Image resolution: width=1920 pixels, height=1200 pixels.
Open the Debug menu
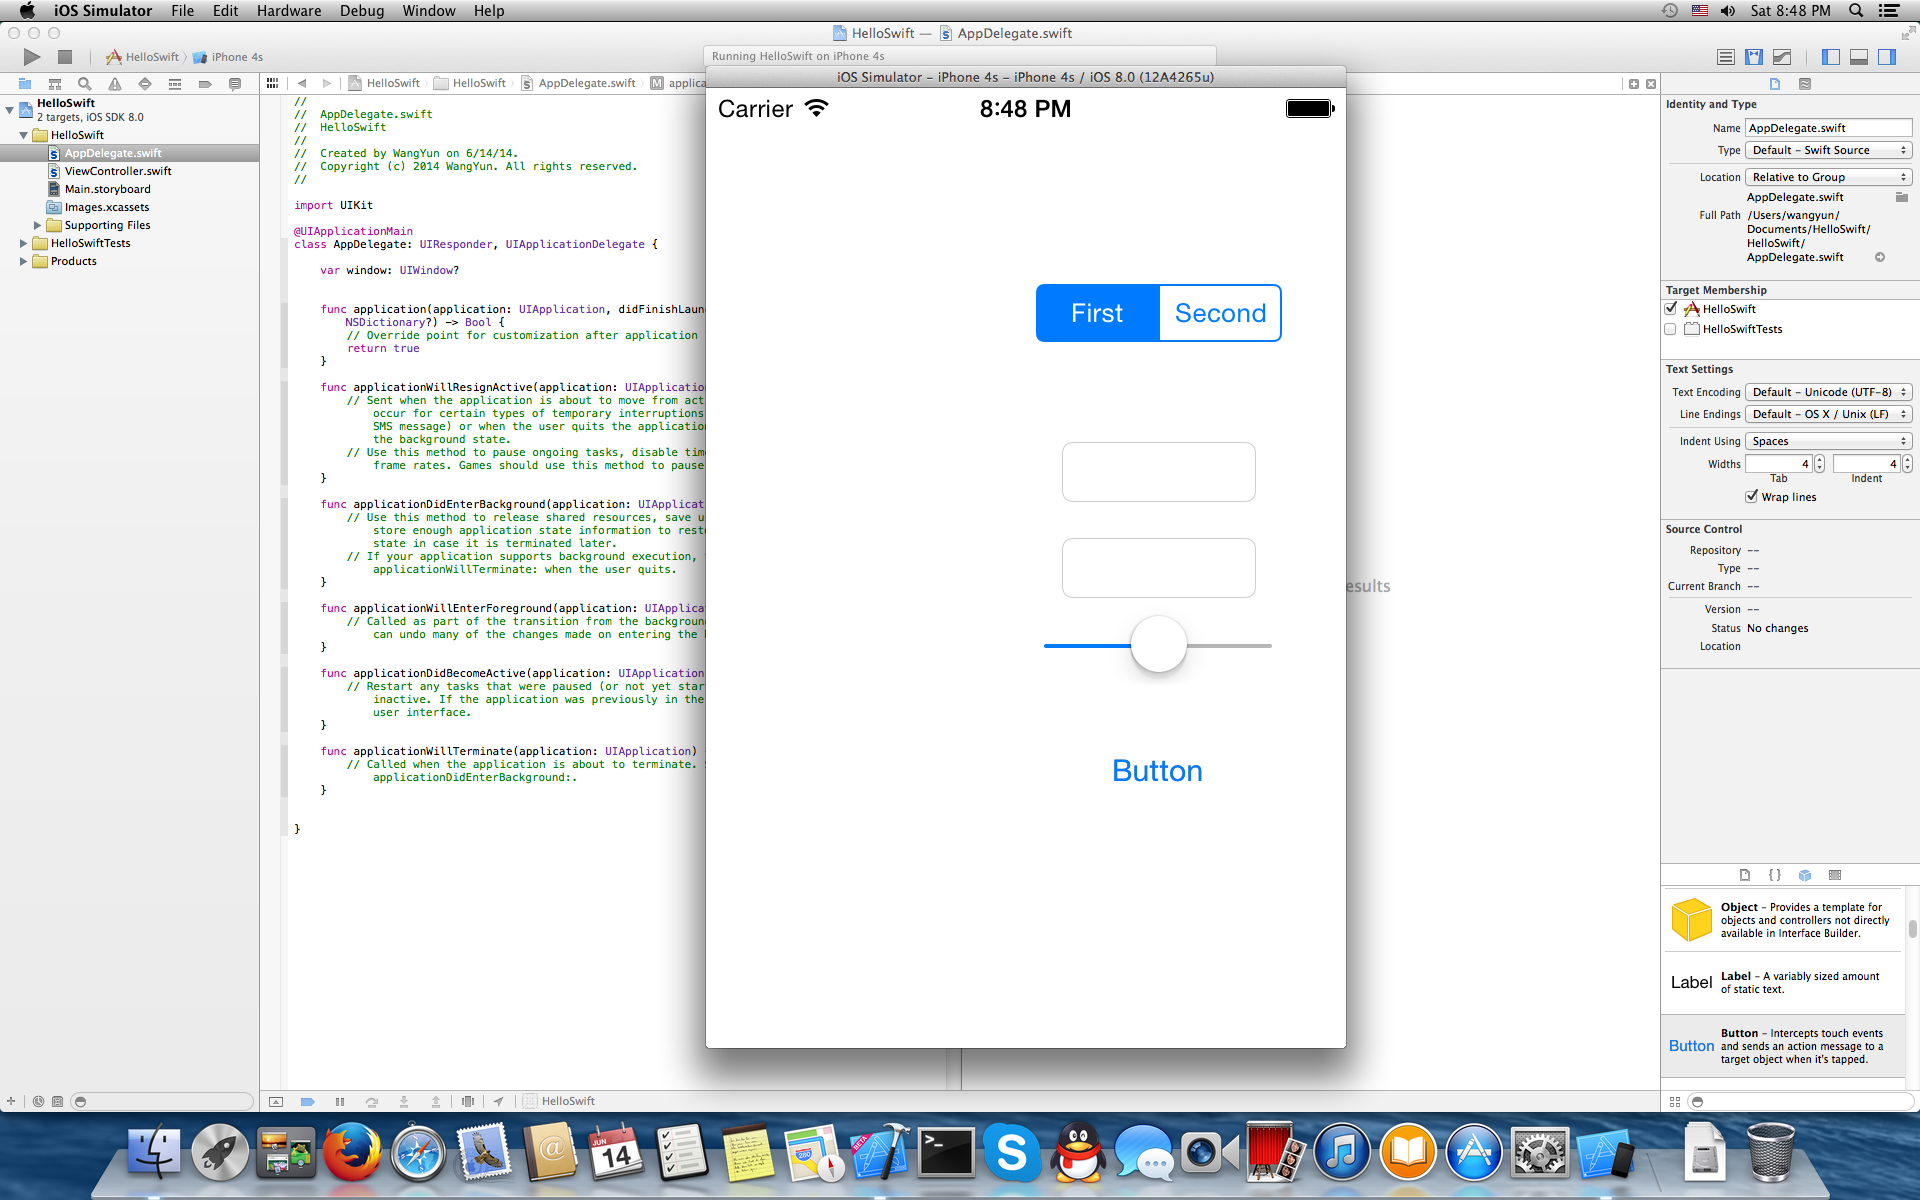[362, 11]
